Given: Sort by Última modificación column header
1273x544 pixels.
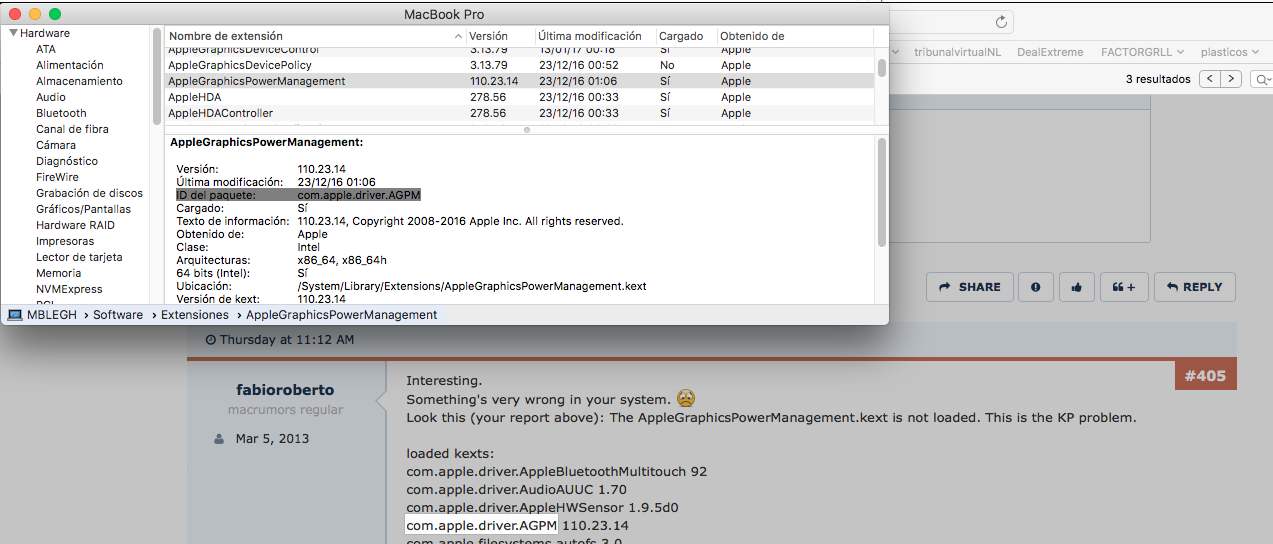Looking at the screenshot, I should [x=595, y=36].
